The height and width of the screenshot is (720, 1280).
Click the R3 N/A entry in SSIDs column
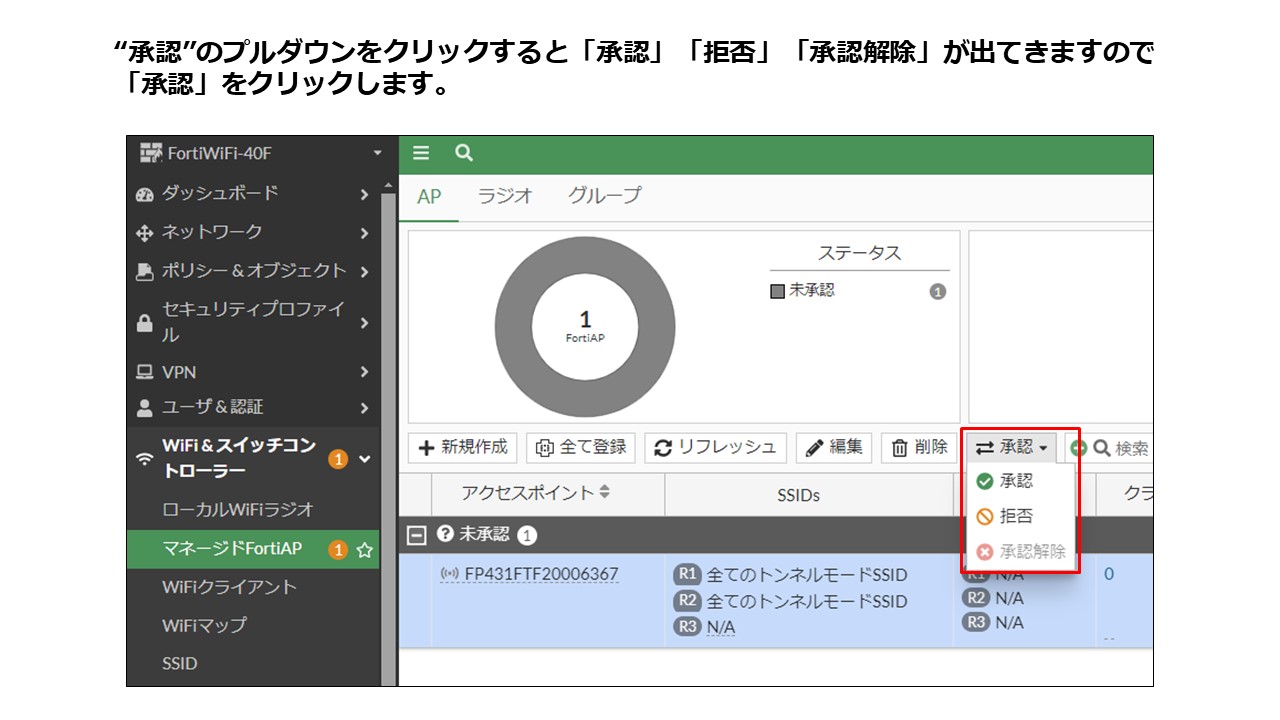(x=706, y=627)
